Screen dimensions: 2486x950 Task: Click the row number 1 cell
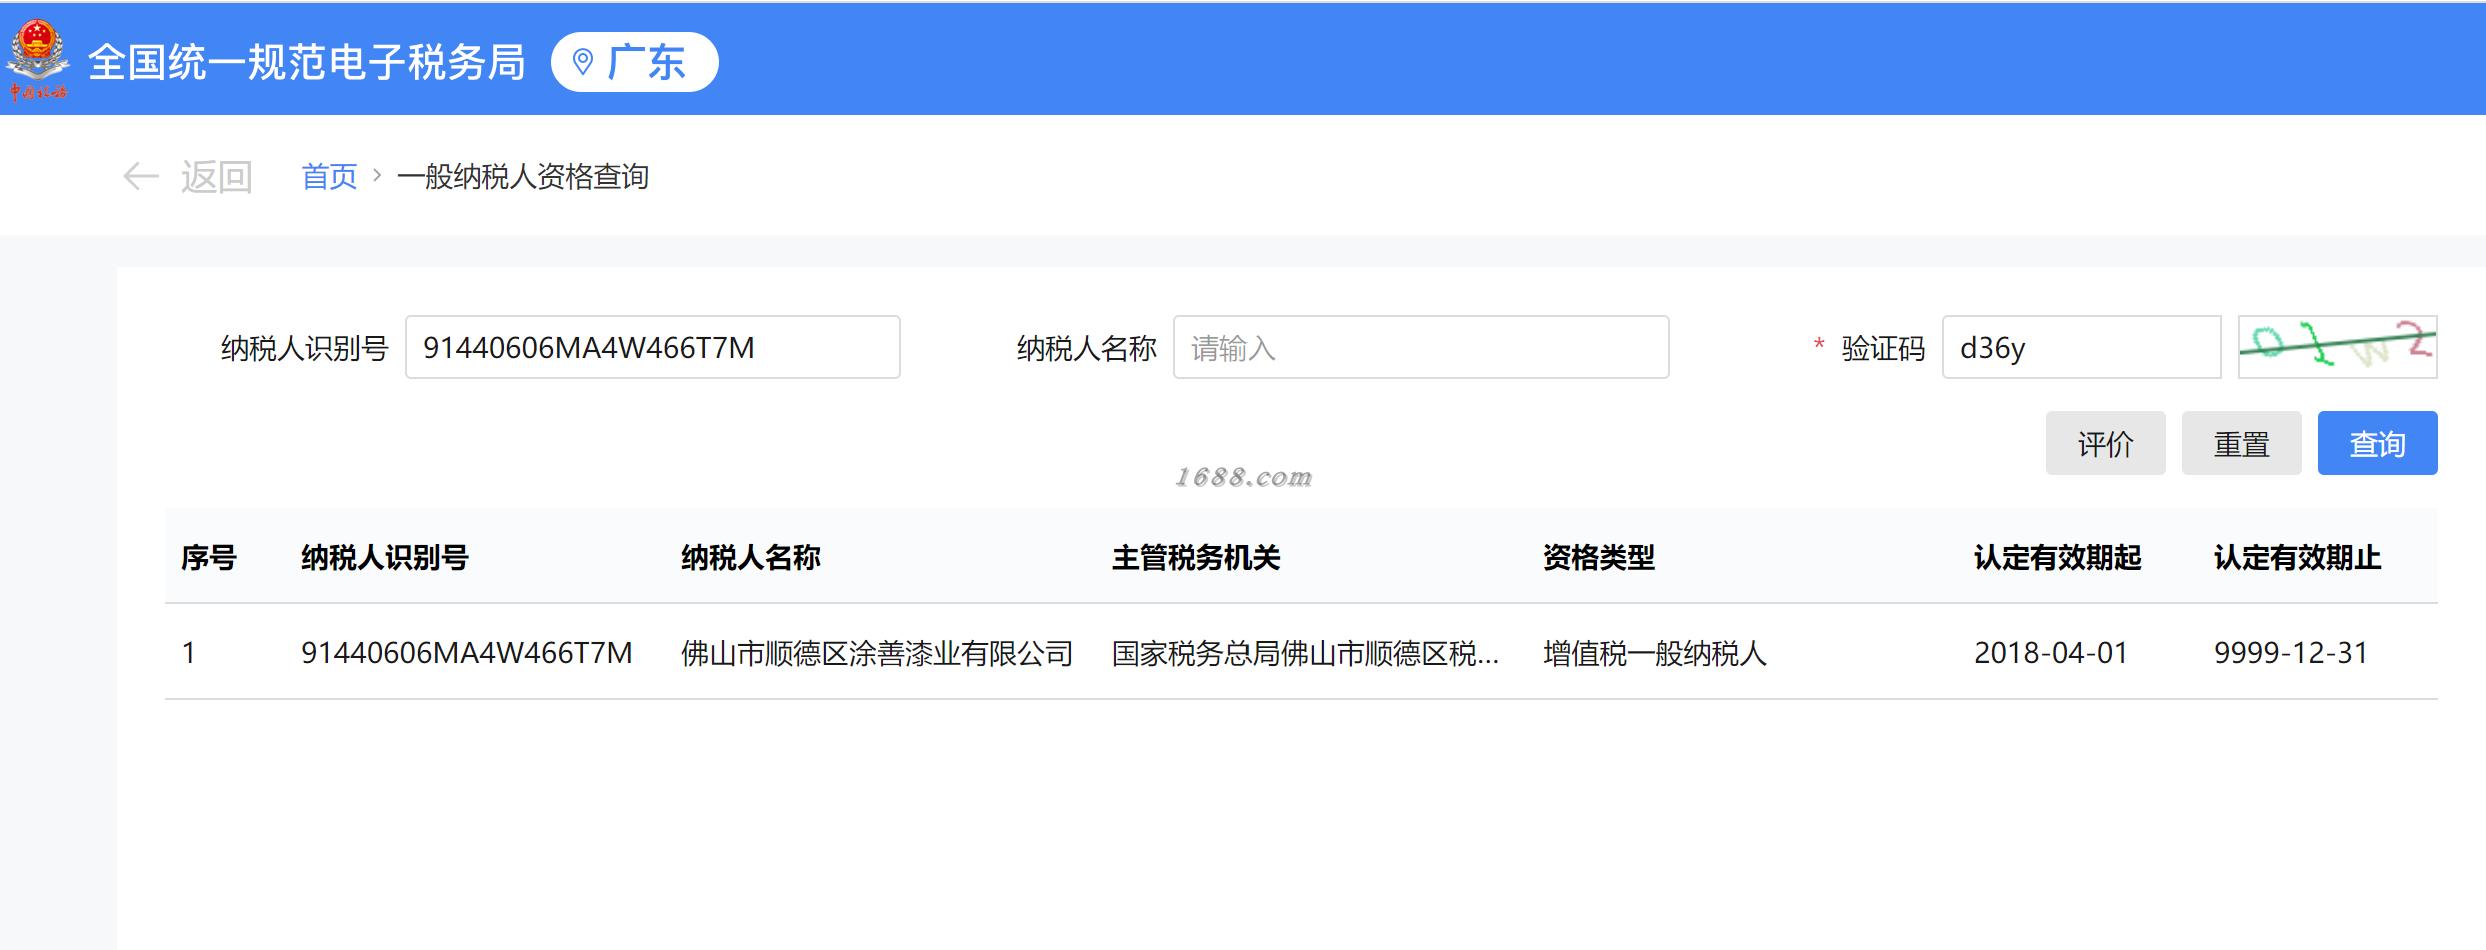click(x=189, y=653)
